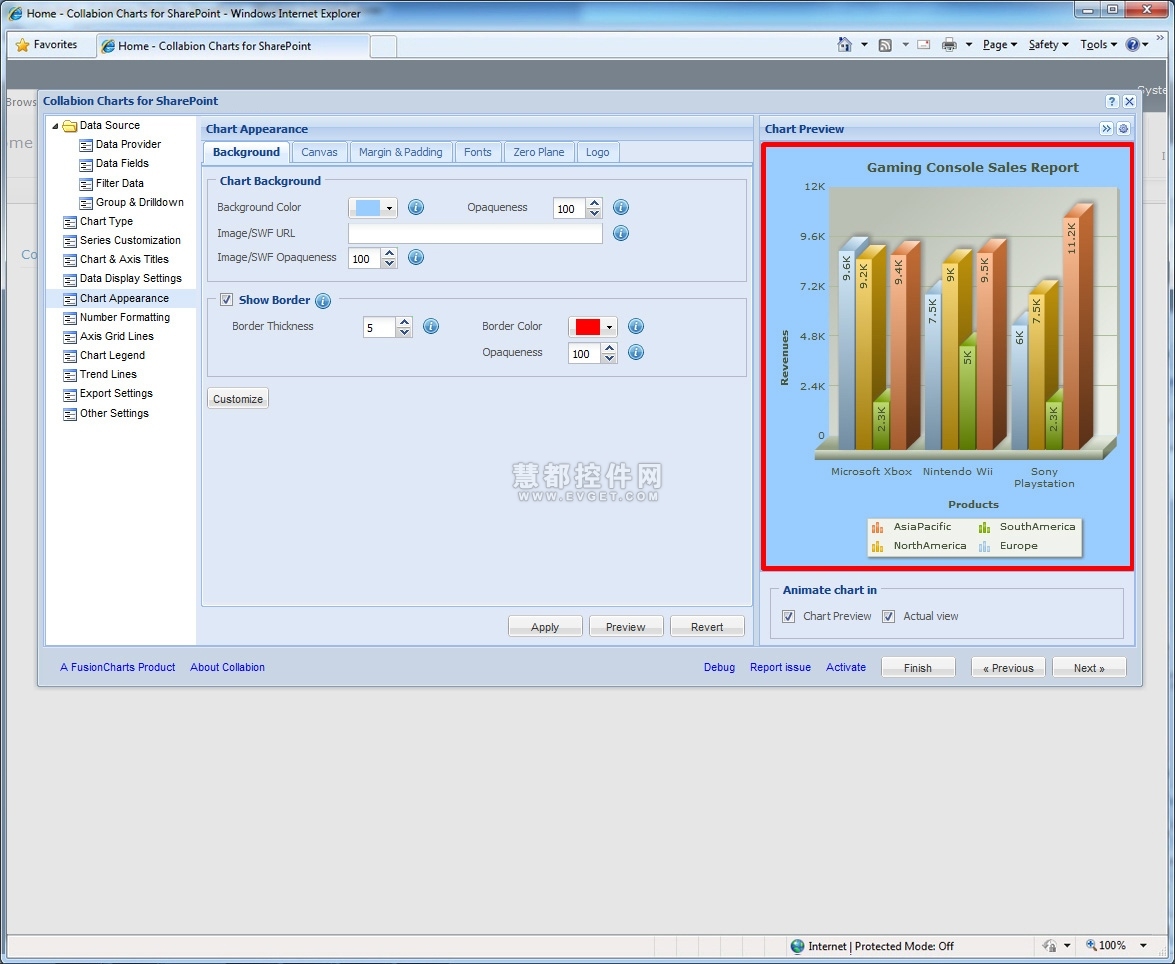Switch to the Zero Plane tab
Viewport: 1175px width, 964px height.
coord(539,152)
